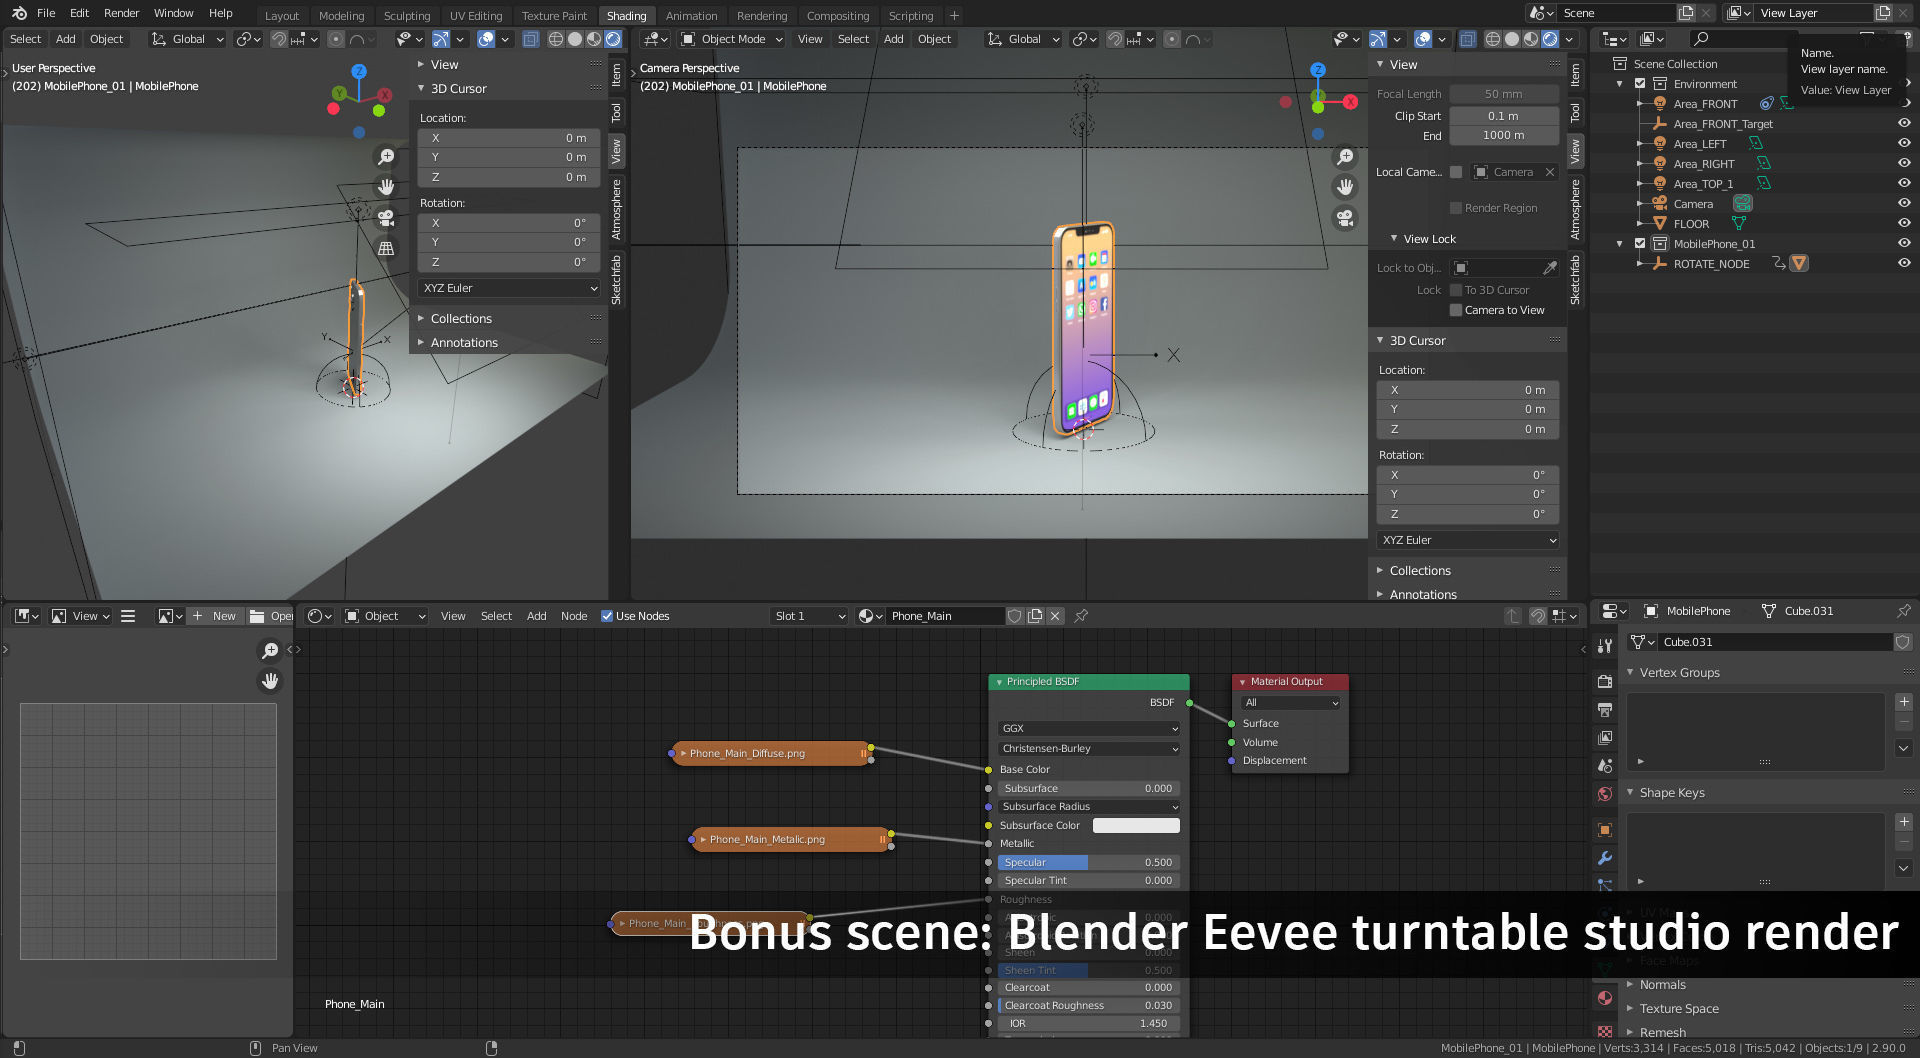Screen dimensions: 1920x1058
Task: Toggle the MobilePhone_01 collection checkbox
Action: pyautogui.click(x=1640, y=244)
